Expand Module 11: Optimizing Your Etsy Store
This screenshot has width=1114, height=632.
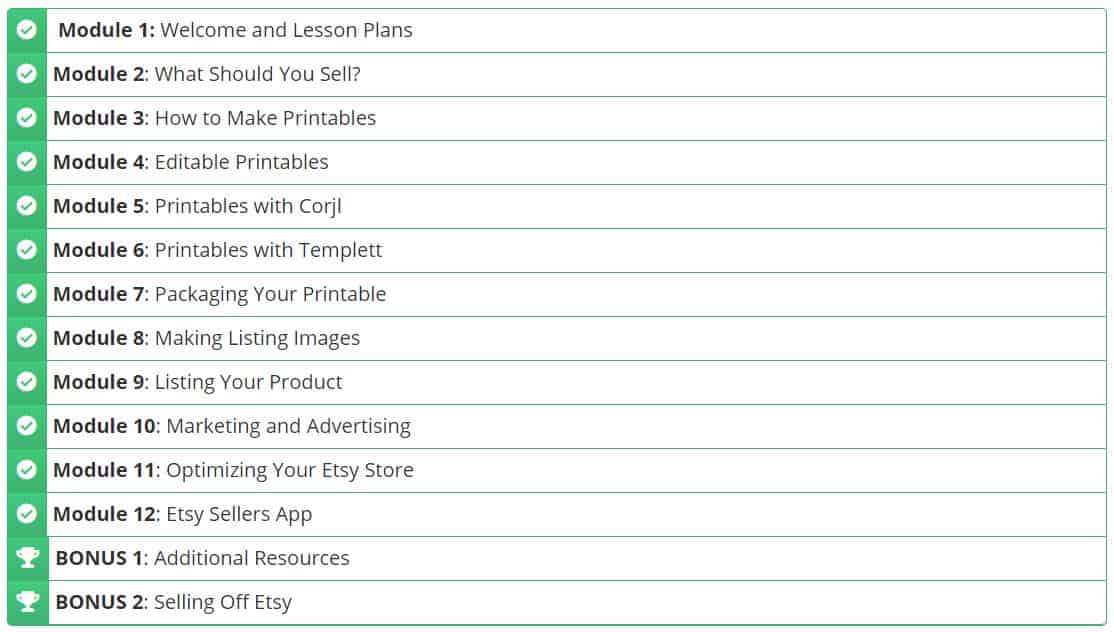(576, 471)
